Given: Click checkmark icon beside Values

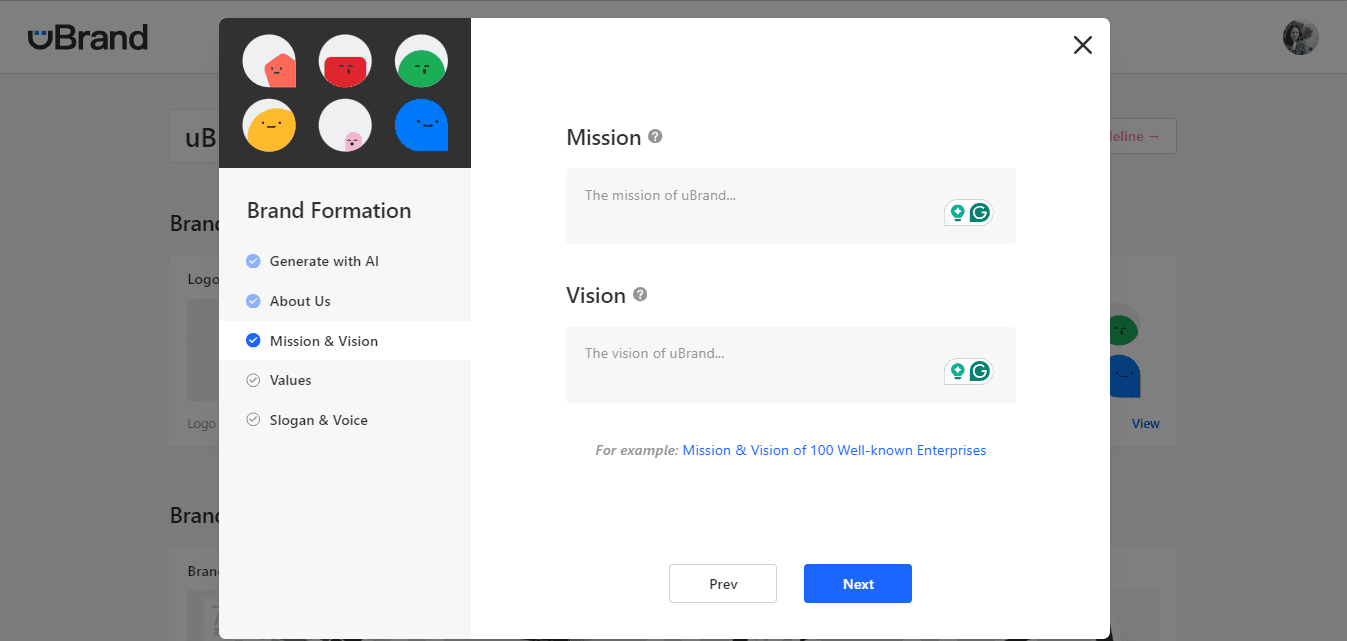Looking at the screenshot, I should [x=253, y=380].
